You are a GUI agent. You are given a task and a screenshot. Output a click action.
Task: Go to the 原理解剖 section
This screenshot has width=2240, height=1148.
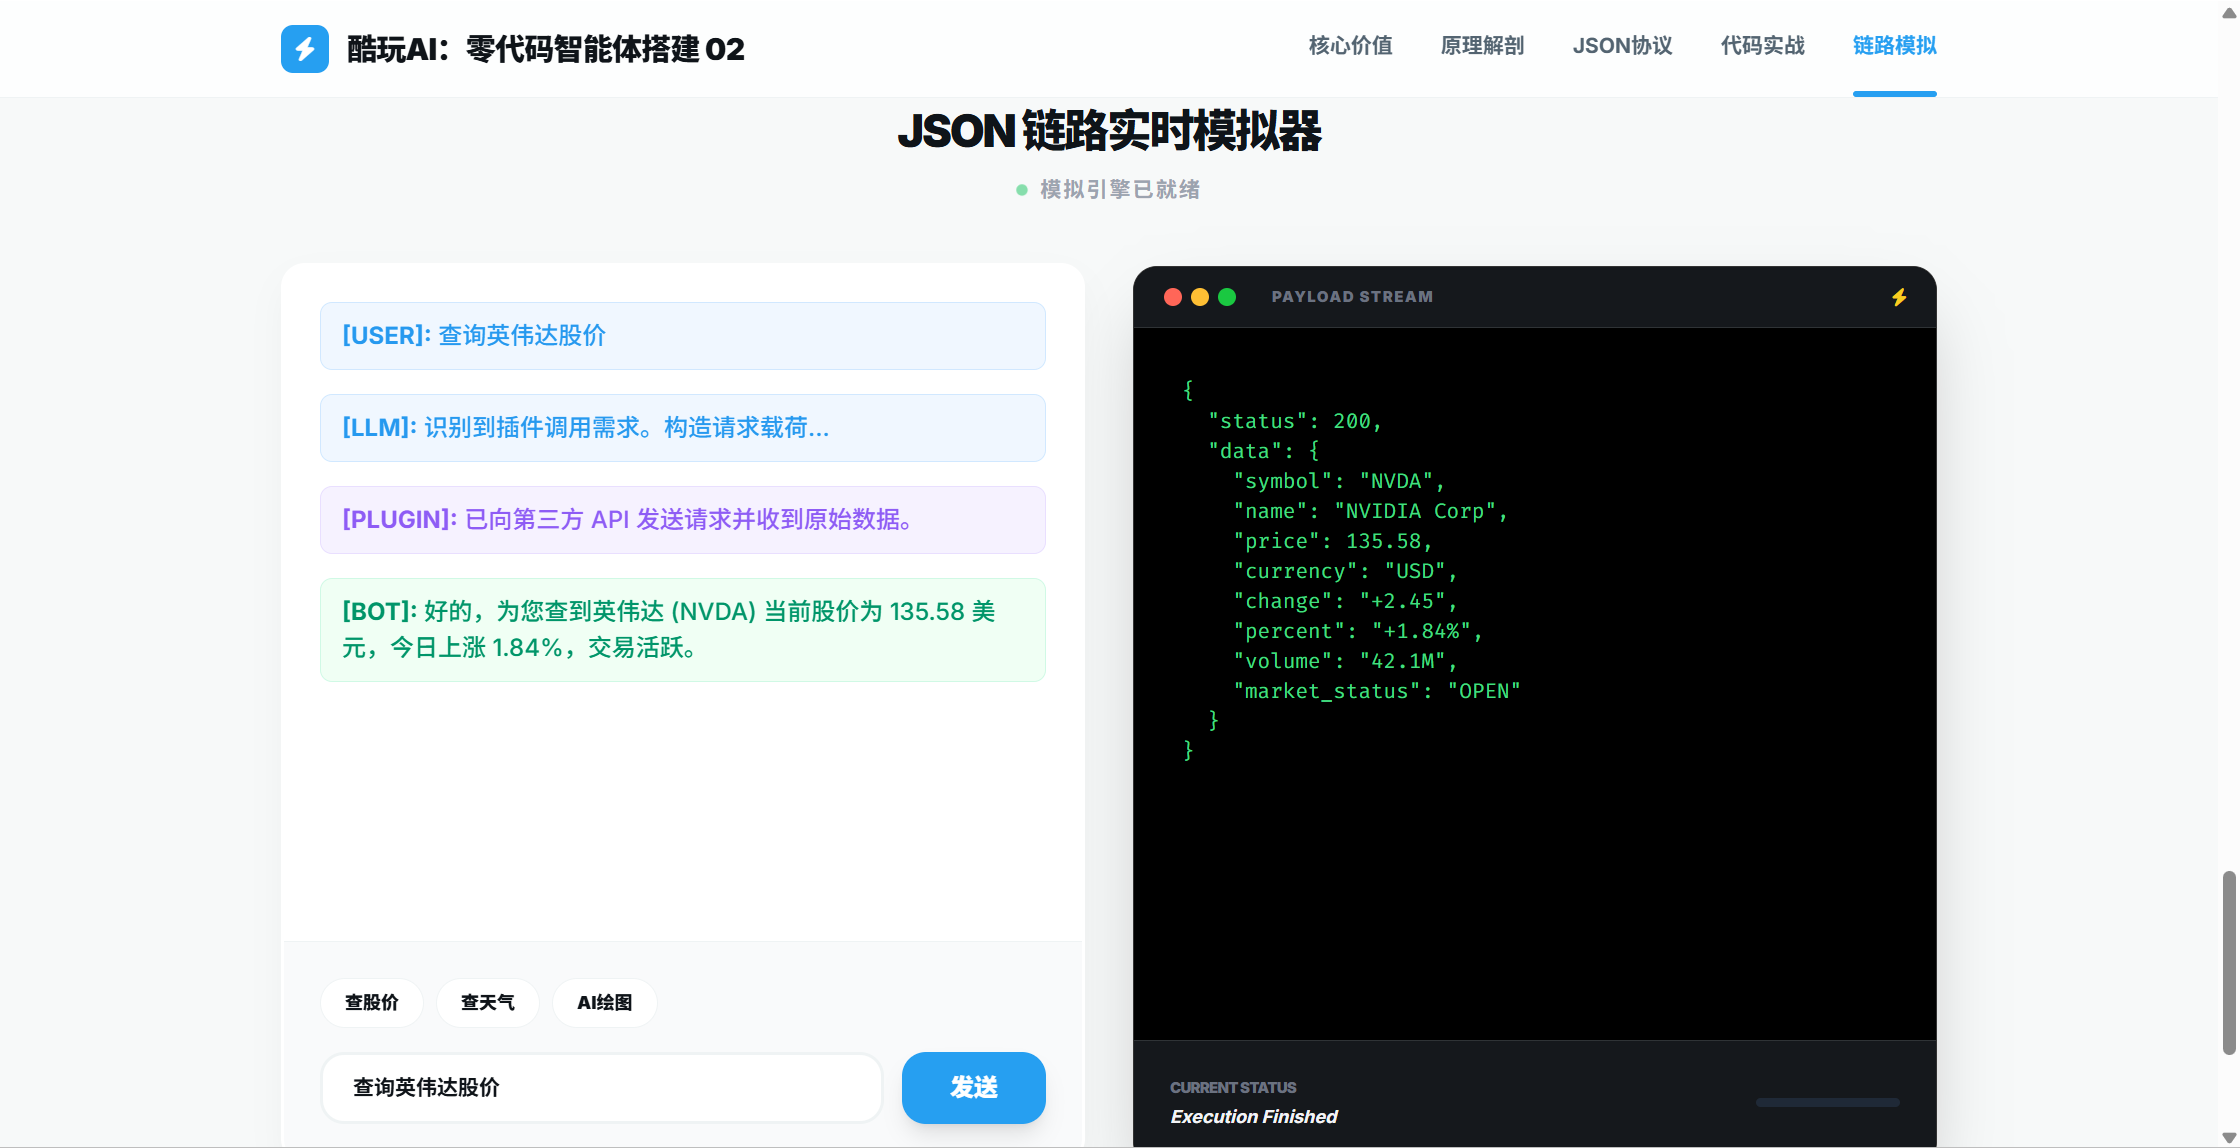1482,46
